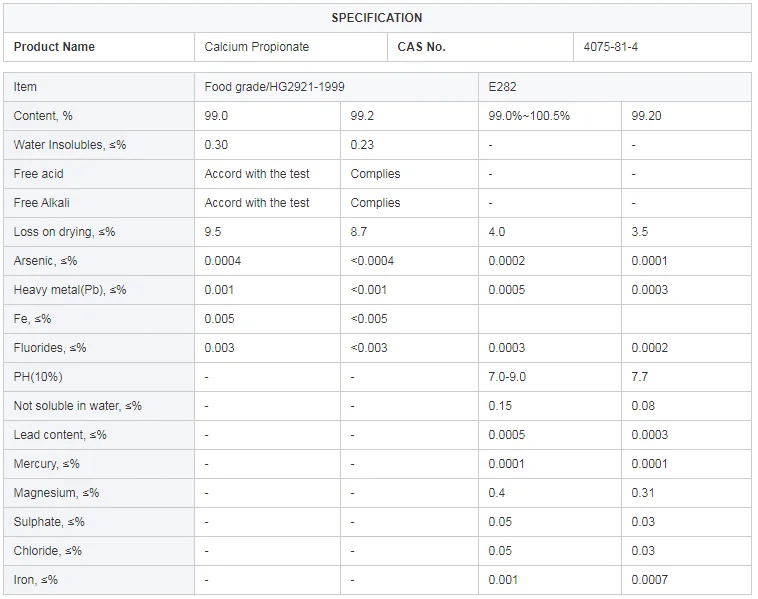The image size is (758, 599).
Task: Select the 99.0%~100.5% content range value
Action: point(528,116)
